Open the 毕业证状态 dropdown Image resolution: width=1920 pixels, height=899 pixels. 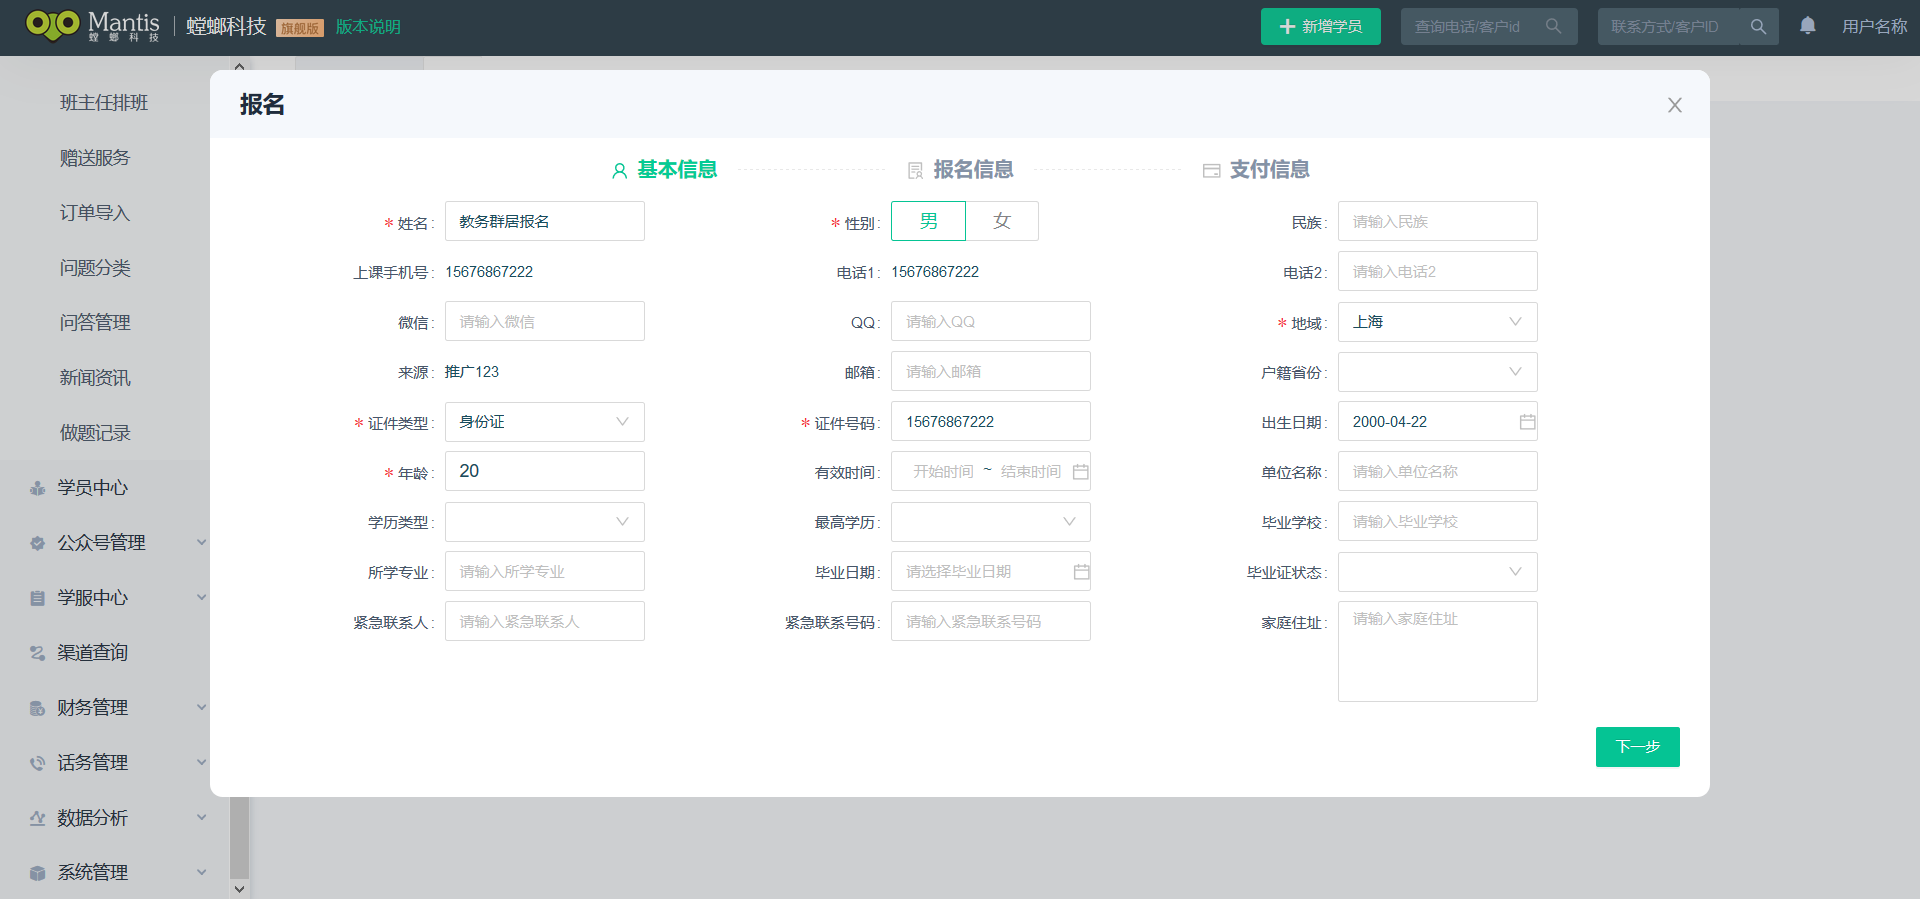(1437, 572)
